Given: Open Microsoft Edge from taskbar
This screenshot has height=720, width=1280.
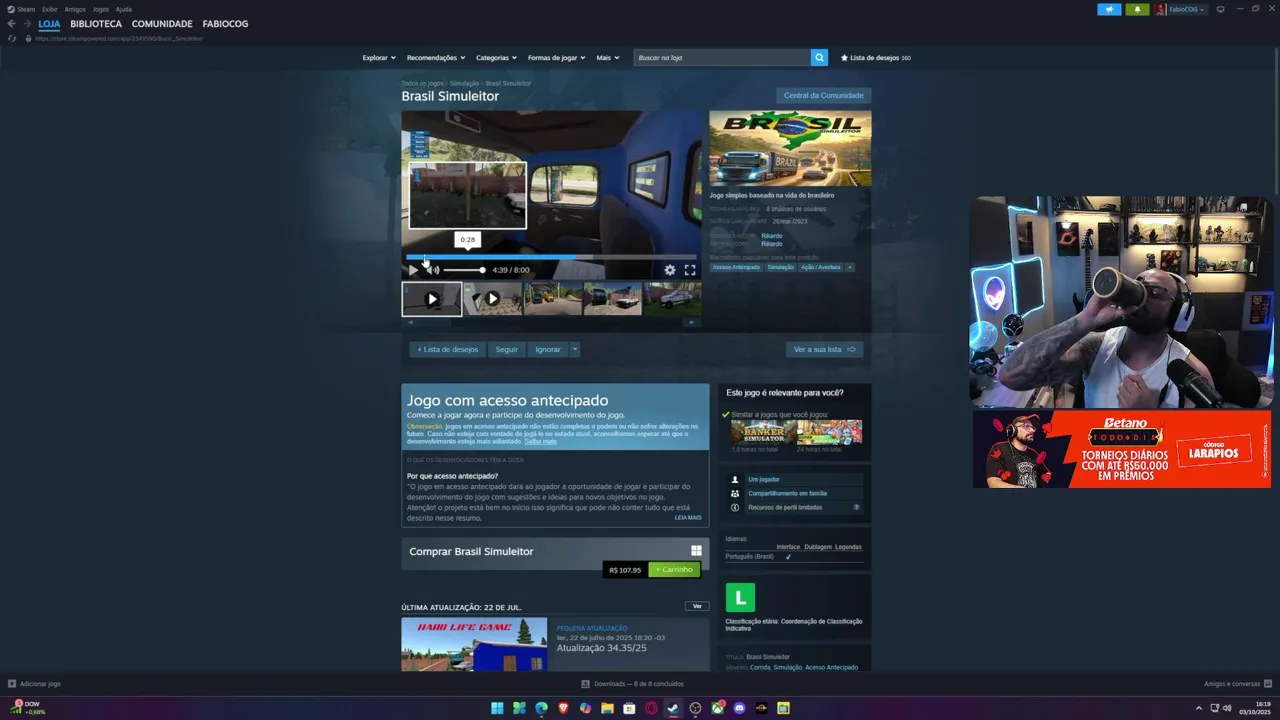Looking at the screenshot, I should click(x=541, y=708).
